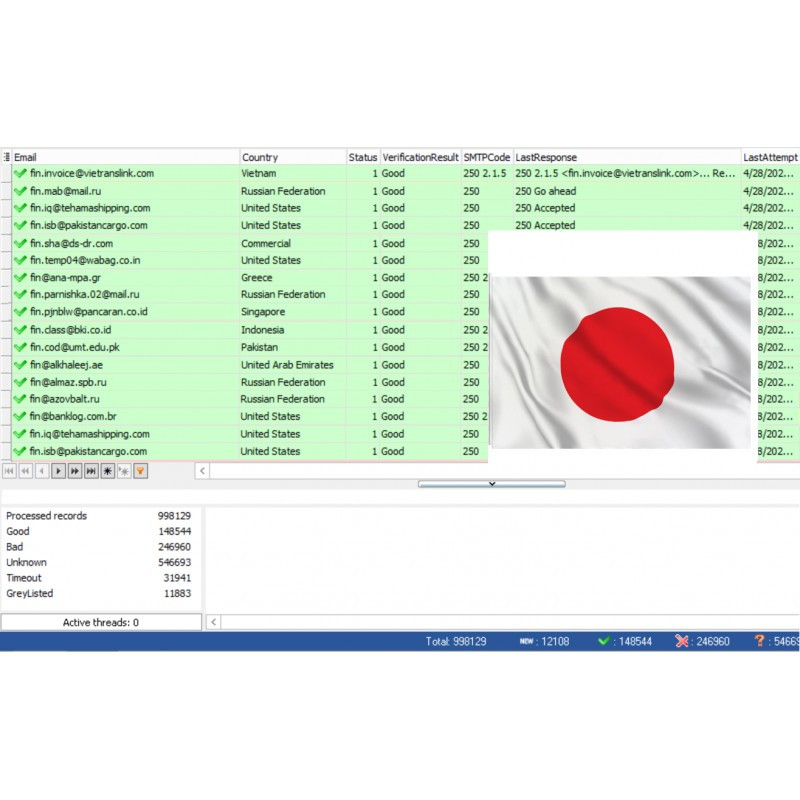The width and height of the screenshot is (800, 800).
Task: Click green checkmark icon in status bar
Action: pyautogui.click(x=604, y=641)
